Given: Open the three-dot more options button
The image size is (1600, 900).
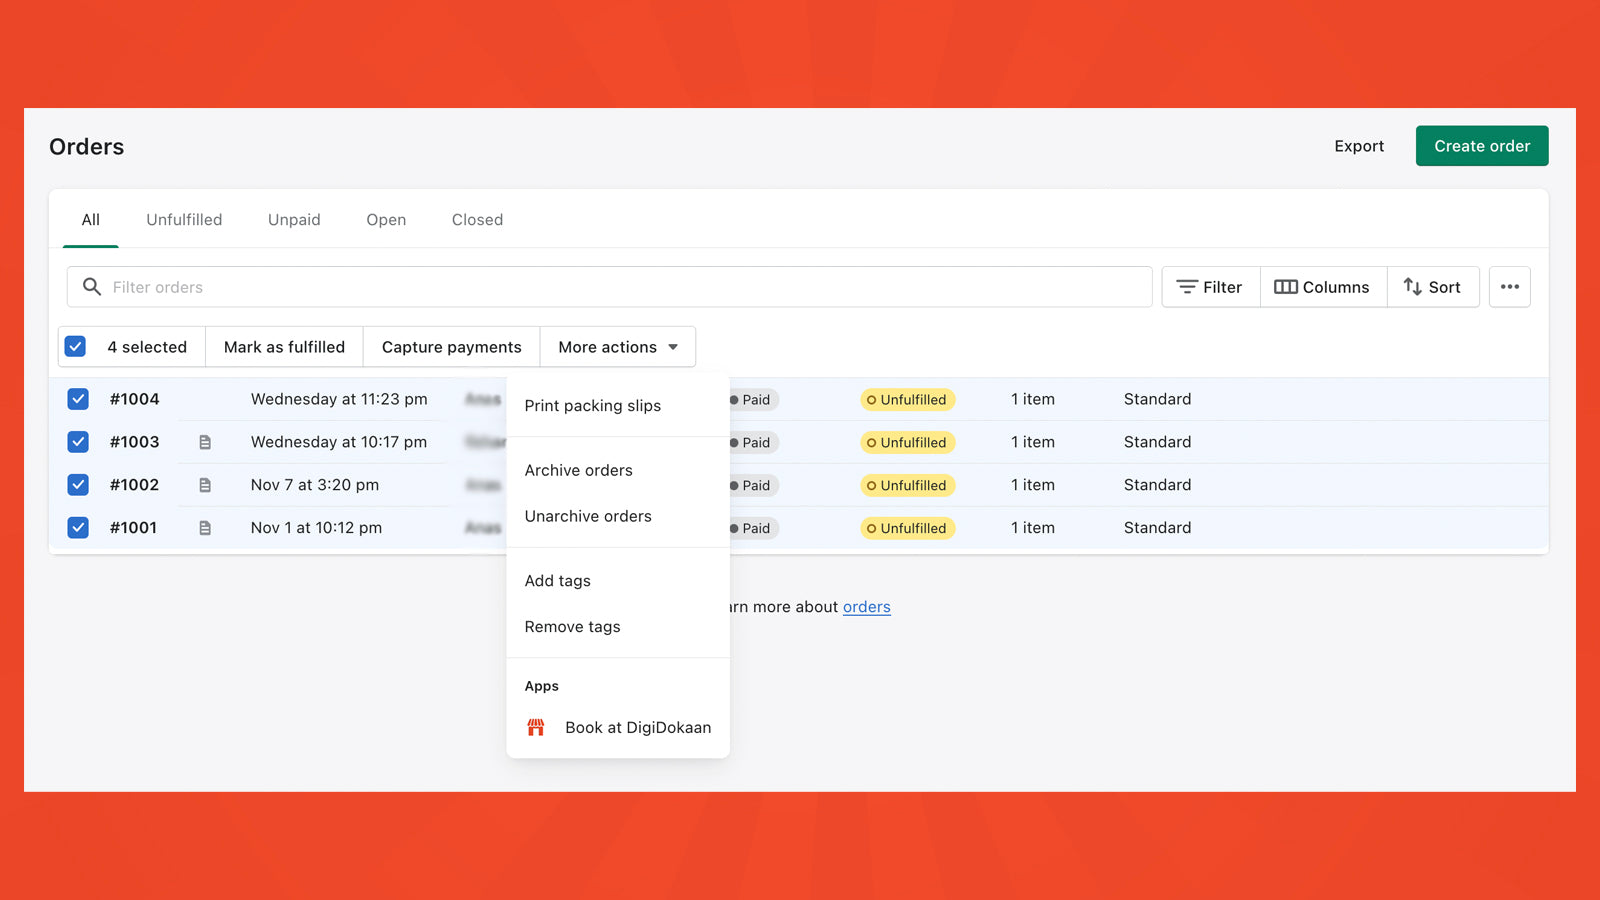Looking at the screenshot, I should coord(1509,287).
